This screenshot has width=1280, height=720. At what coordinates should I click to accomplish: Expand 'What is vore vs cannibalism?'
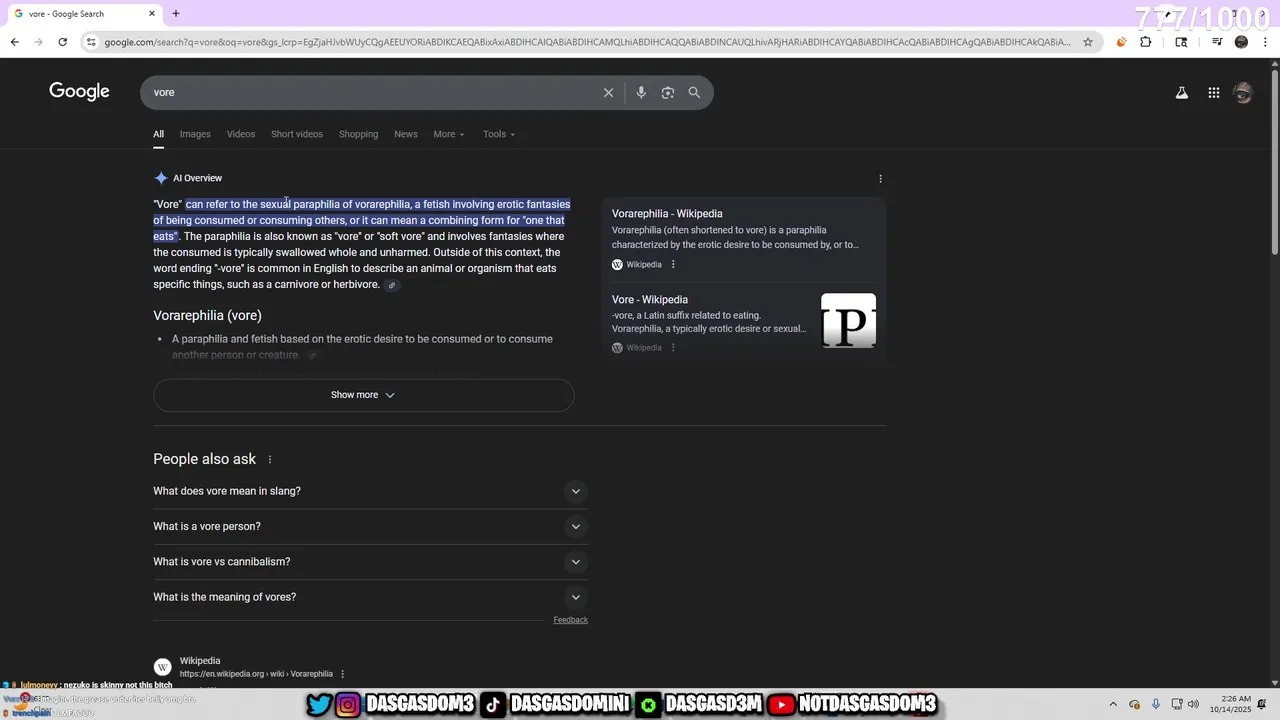pos(370,562)
